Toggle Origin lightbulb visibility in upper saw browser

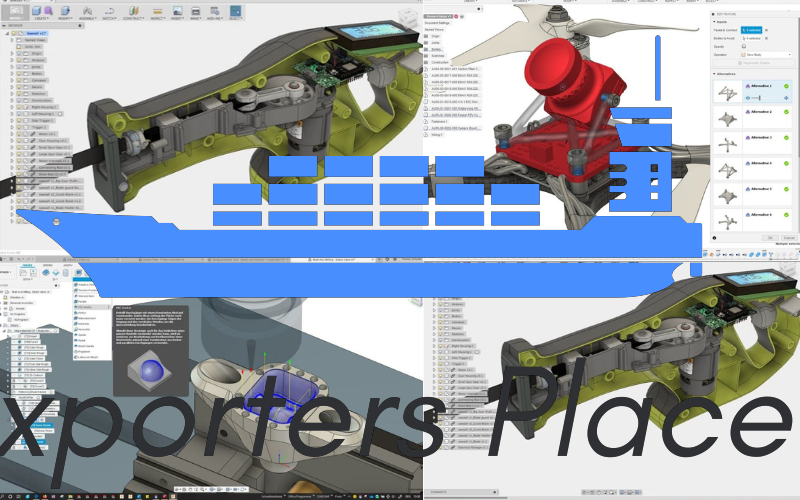19,53
